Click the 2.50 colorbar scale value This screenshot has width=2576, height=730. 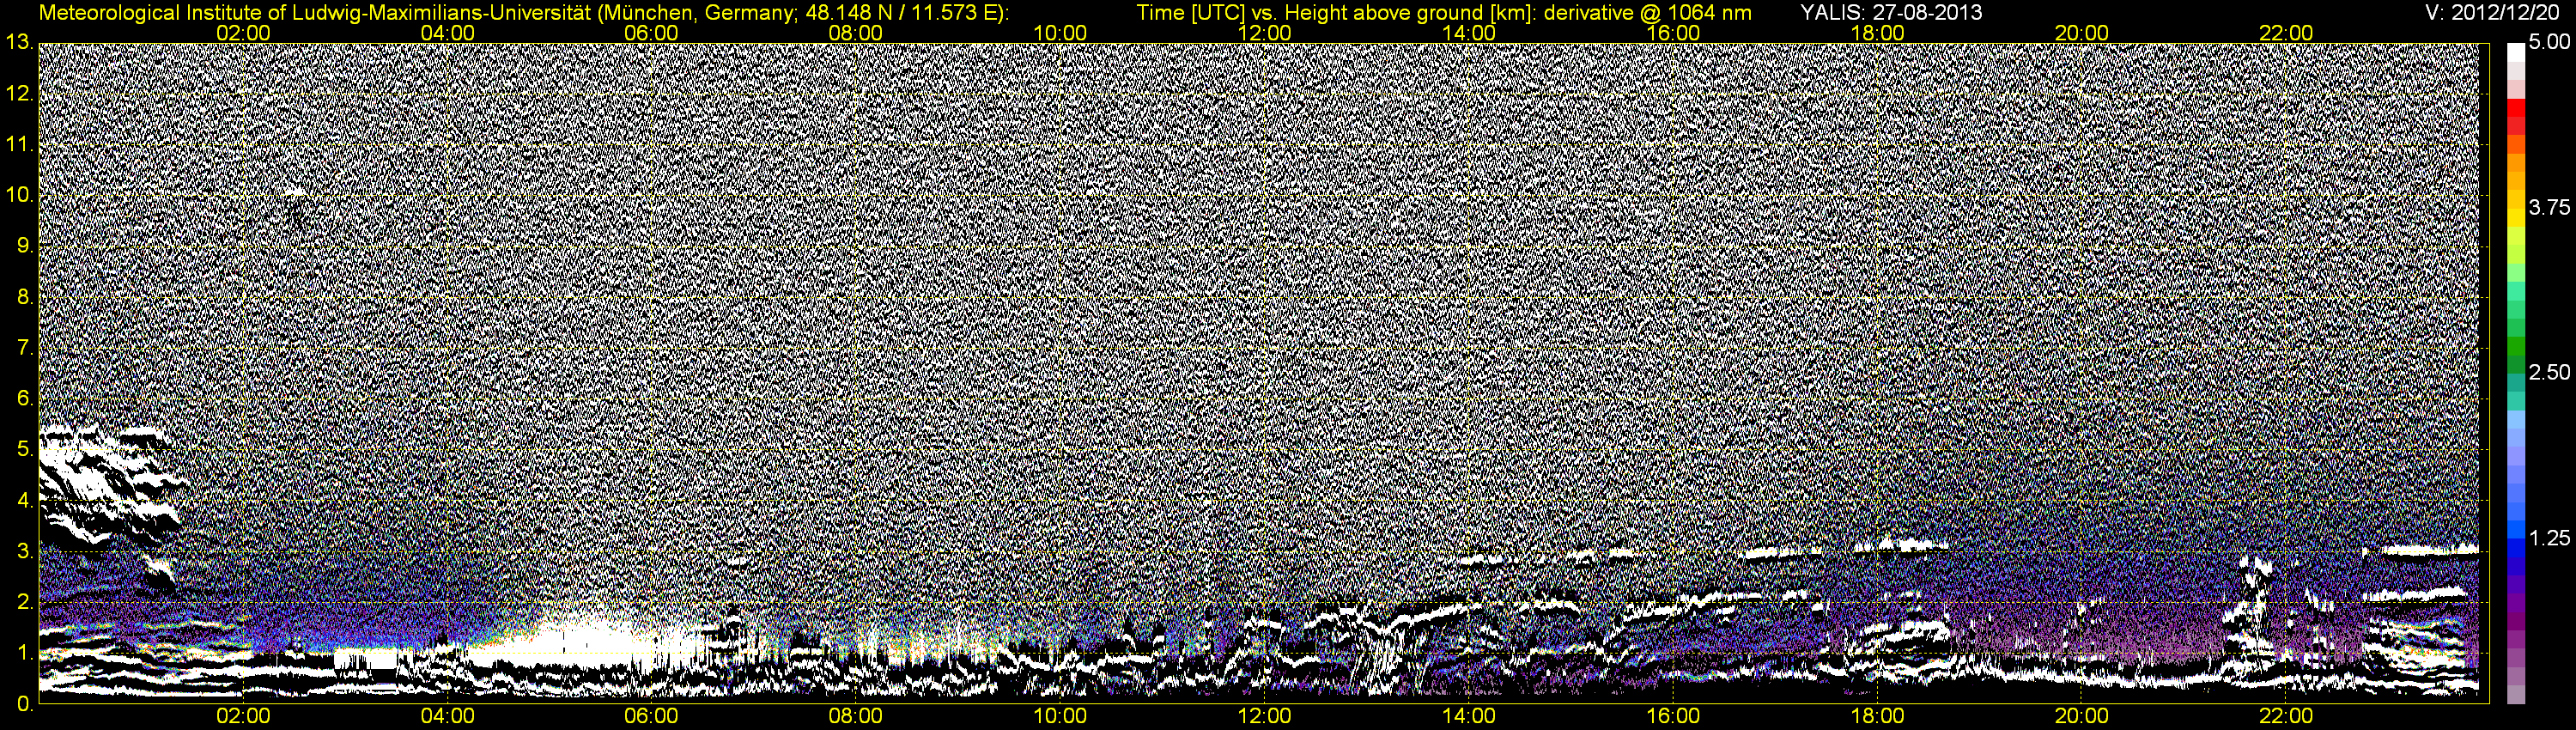tap(2549, 373)
